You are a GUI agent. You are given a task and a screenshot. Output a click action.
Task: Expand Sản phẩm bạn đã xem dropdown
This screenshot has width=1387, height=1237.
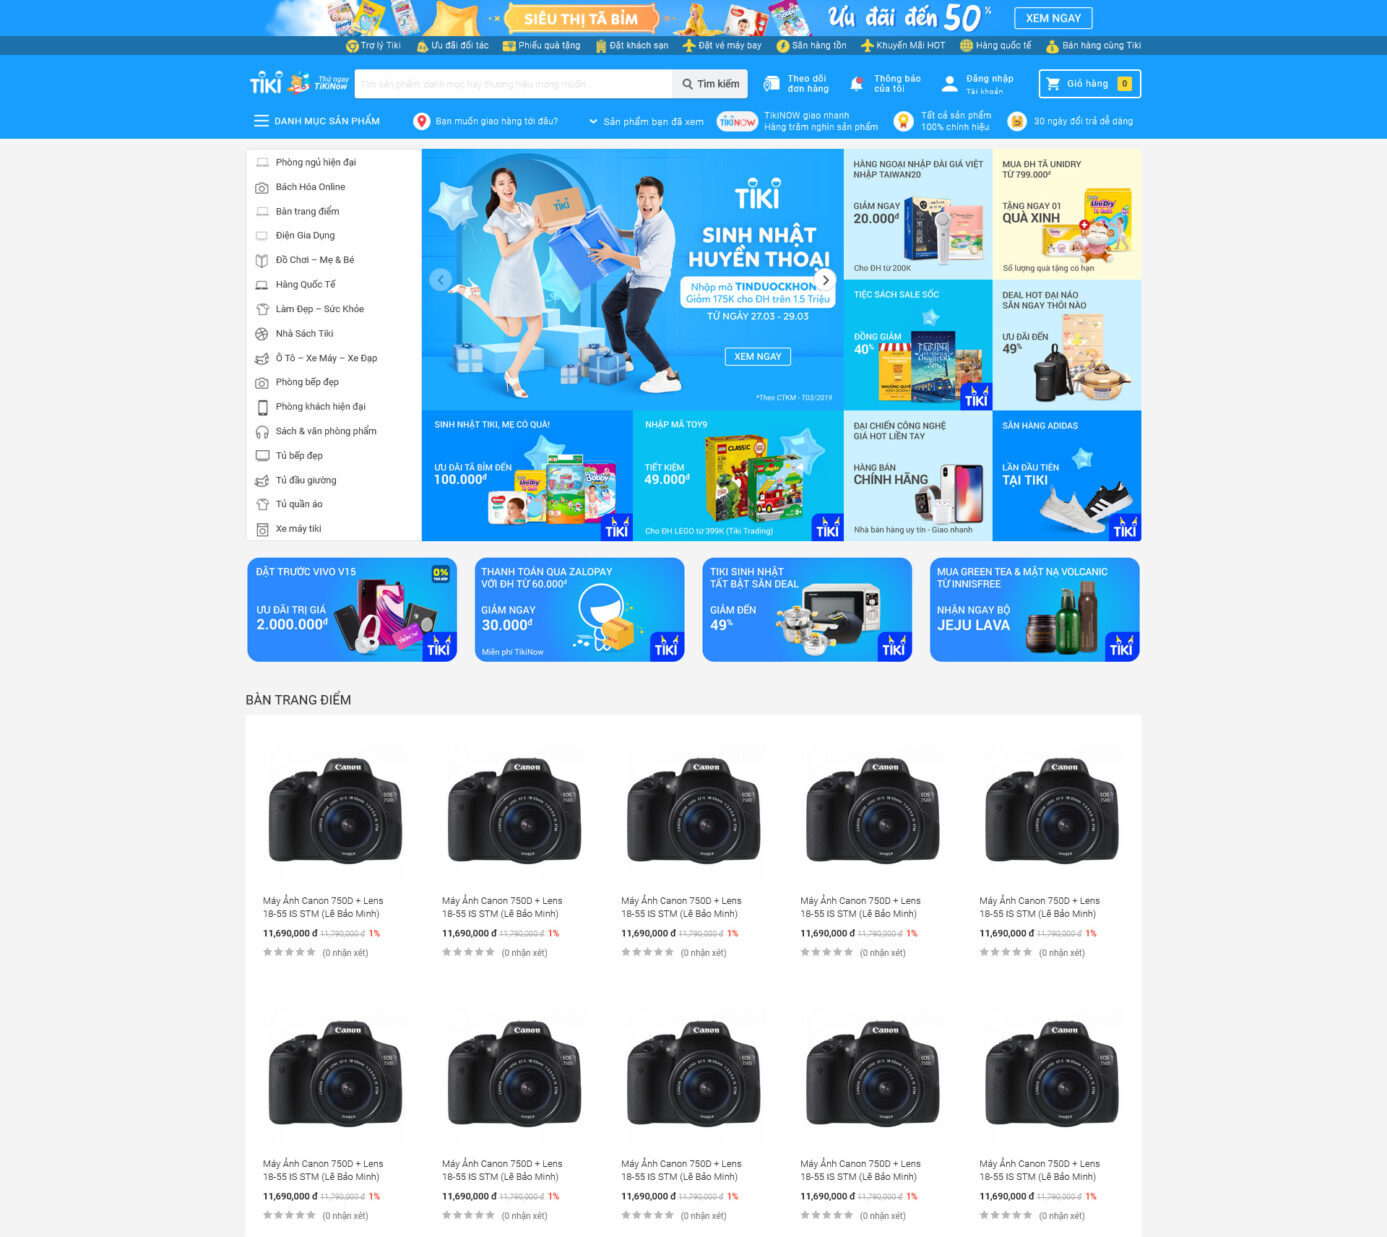pos(646,121)
